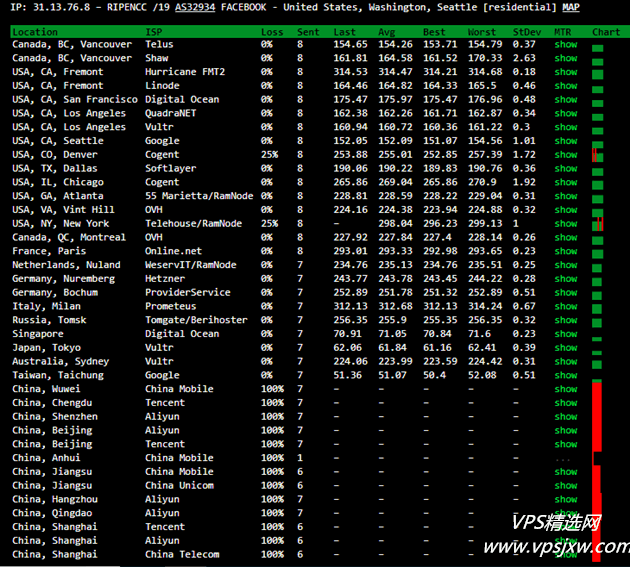Click the Worst column header
630x567 pixels.
coord(482,32)
